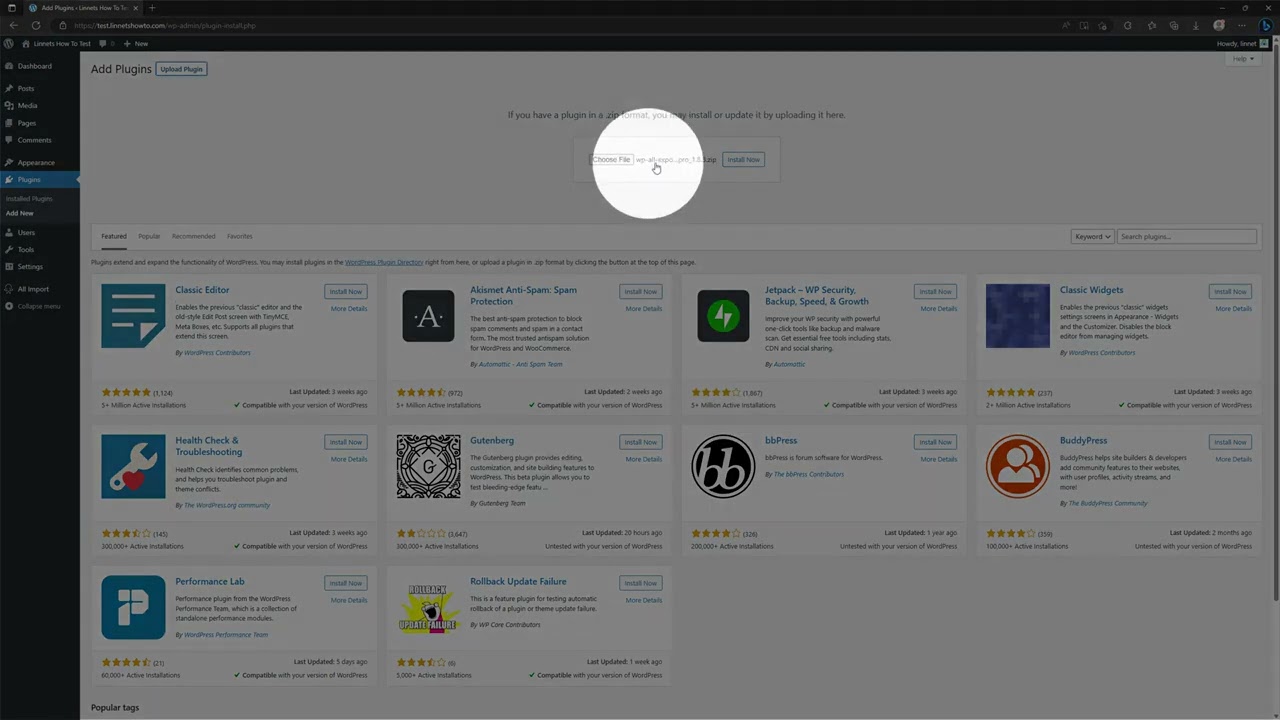Switch to the Recommended plugins tab
This screenshot has height=720, width=1280.
193,236
